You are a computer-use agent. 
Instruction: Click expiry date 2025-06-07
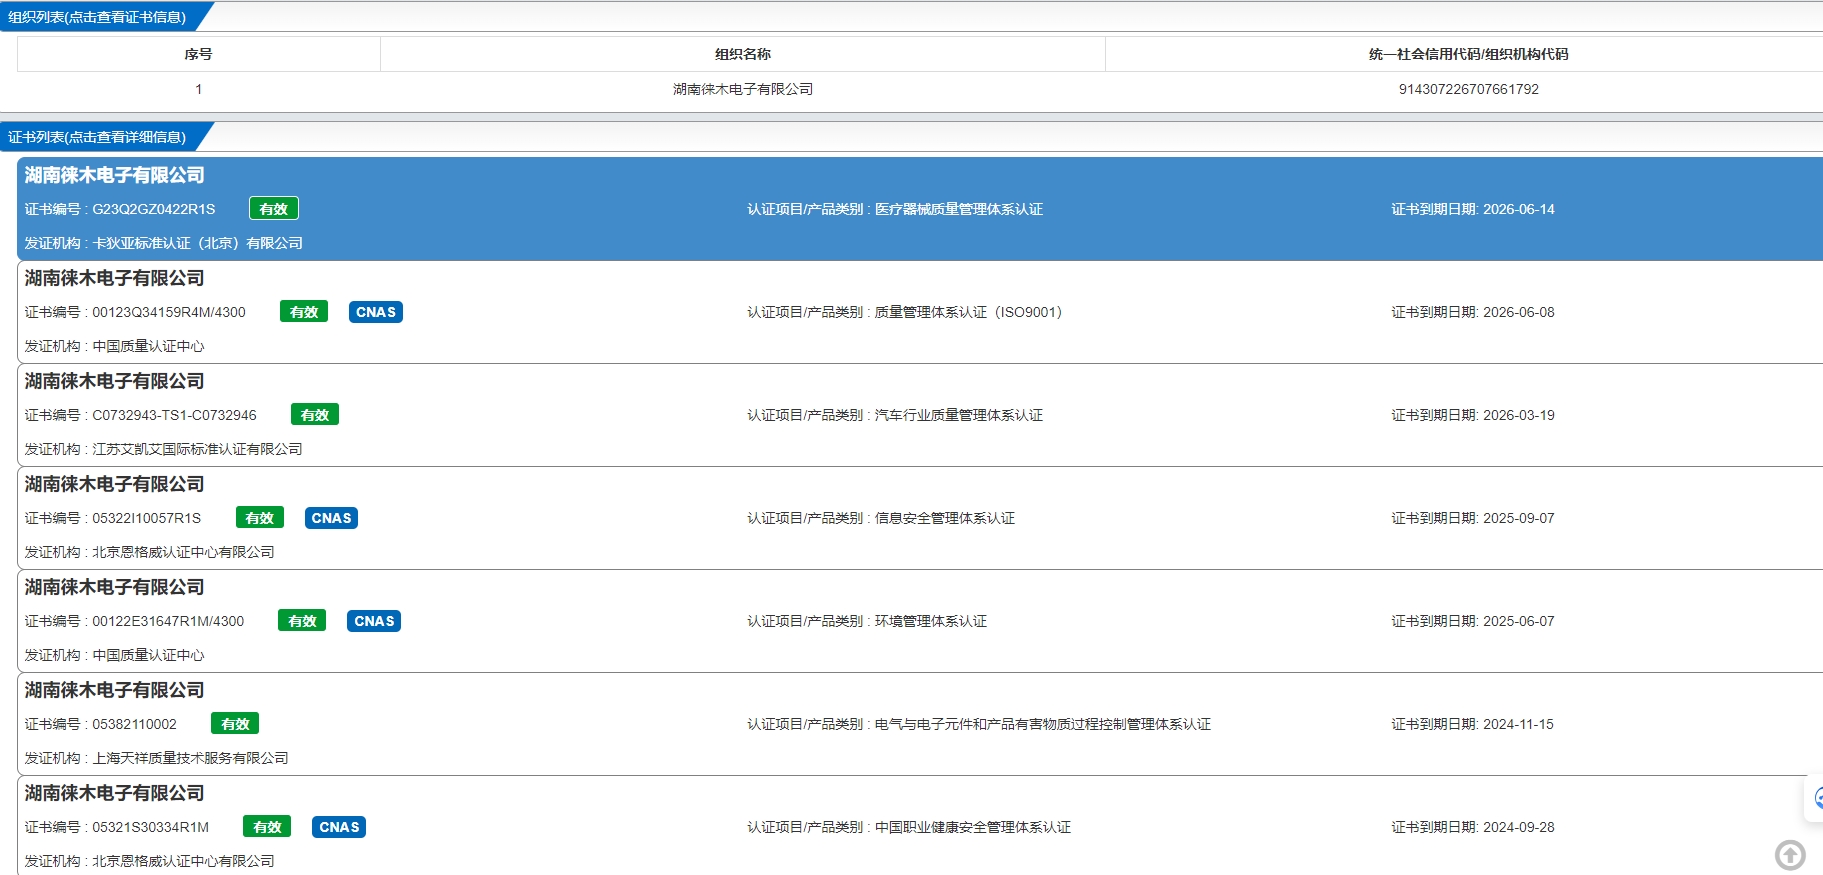point(1519,621)
